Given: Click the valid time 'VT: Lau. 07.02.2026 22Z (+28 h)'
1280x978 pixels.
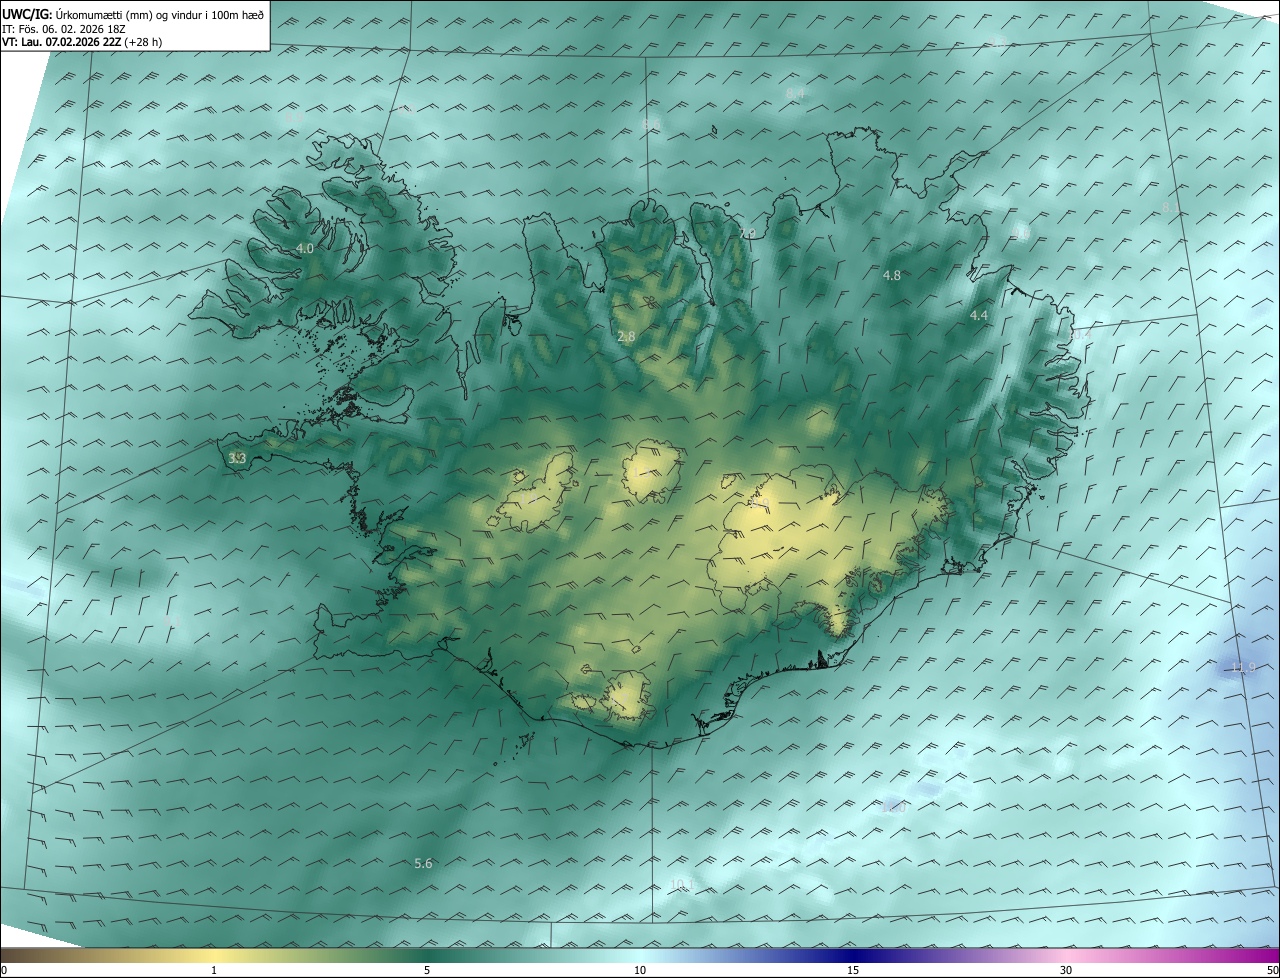Looking at the screenshot, I should tap(82, 43).
